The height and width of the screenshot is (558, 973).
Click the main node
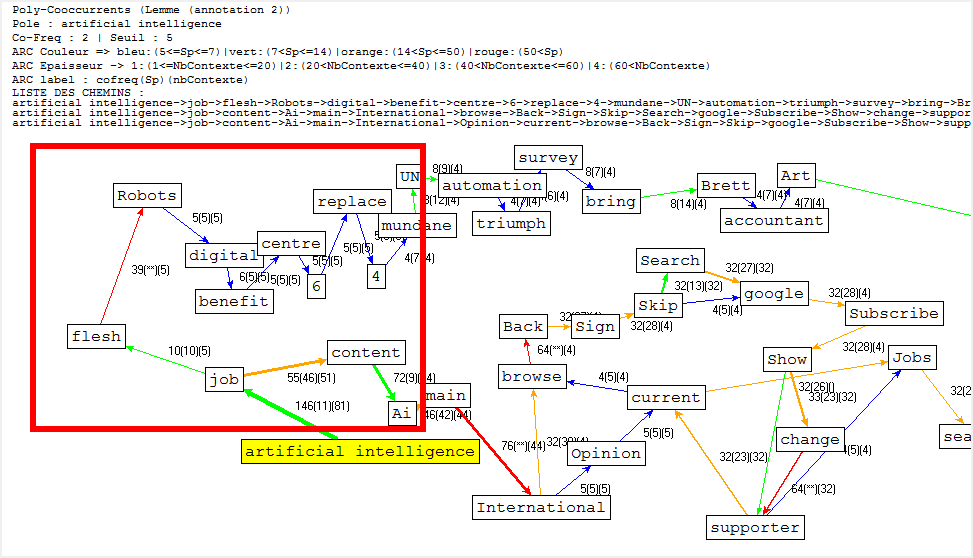(446, 395)
